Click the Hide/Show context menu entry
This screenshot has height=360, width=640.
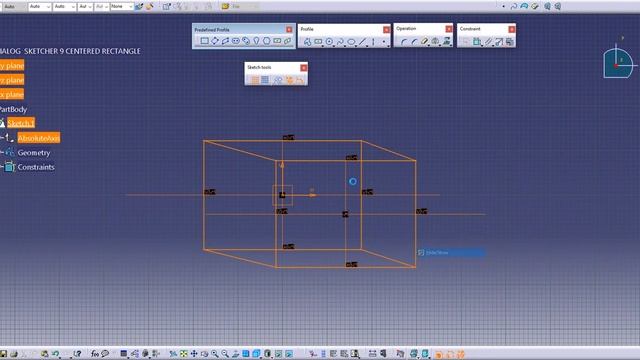click(x=451, y=253)
